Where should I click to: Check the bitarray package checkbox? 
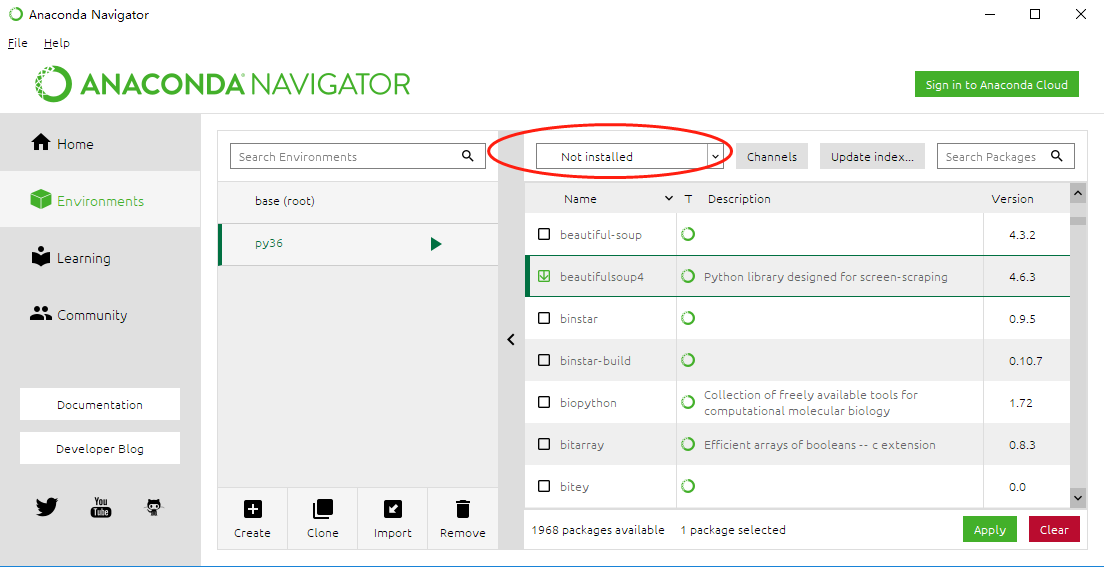[x=544, y=444]
